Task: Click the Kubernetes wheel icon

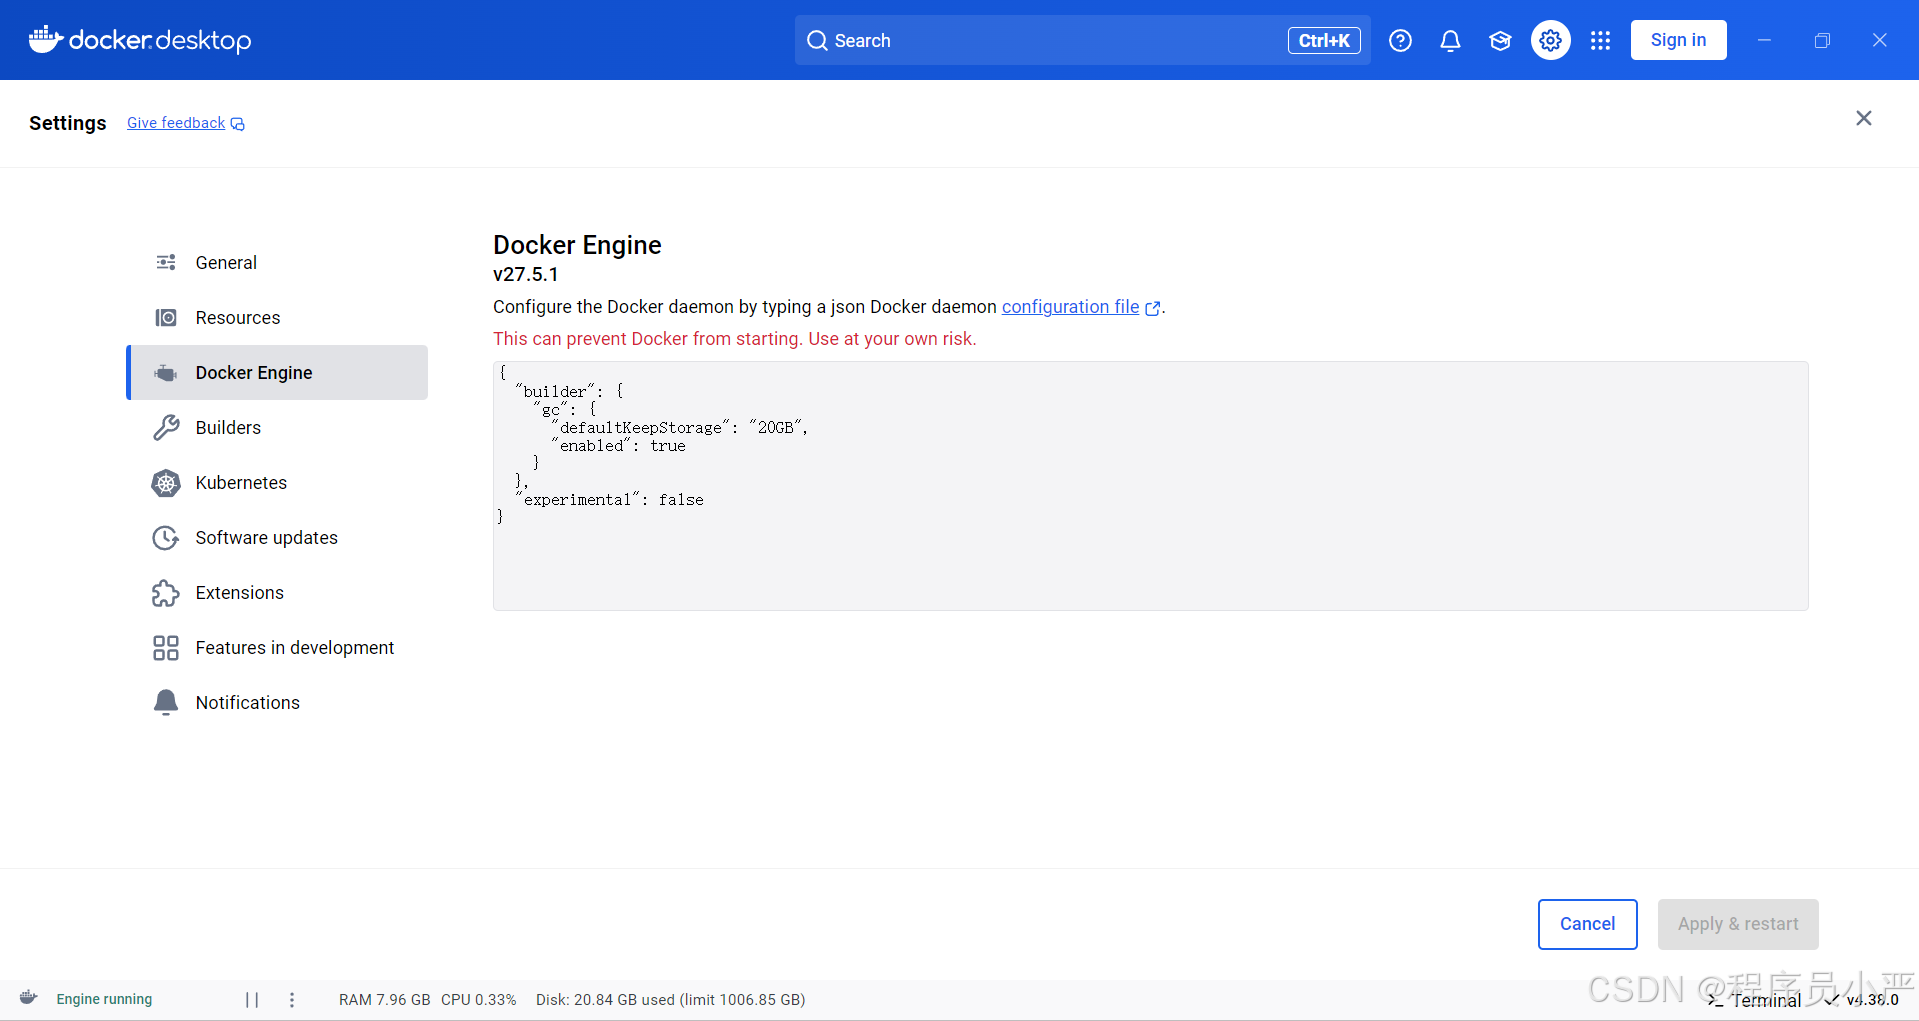Action: click(166, 483)
